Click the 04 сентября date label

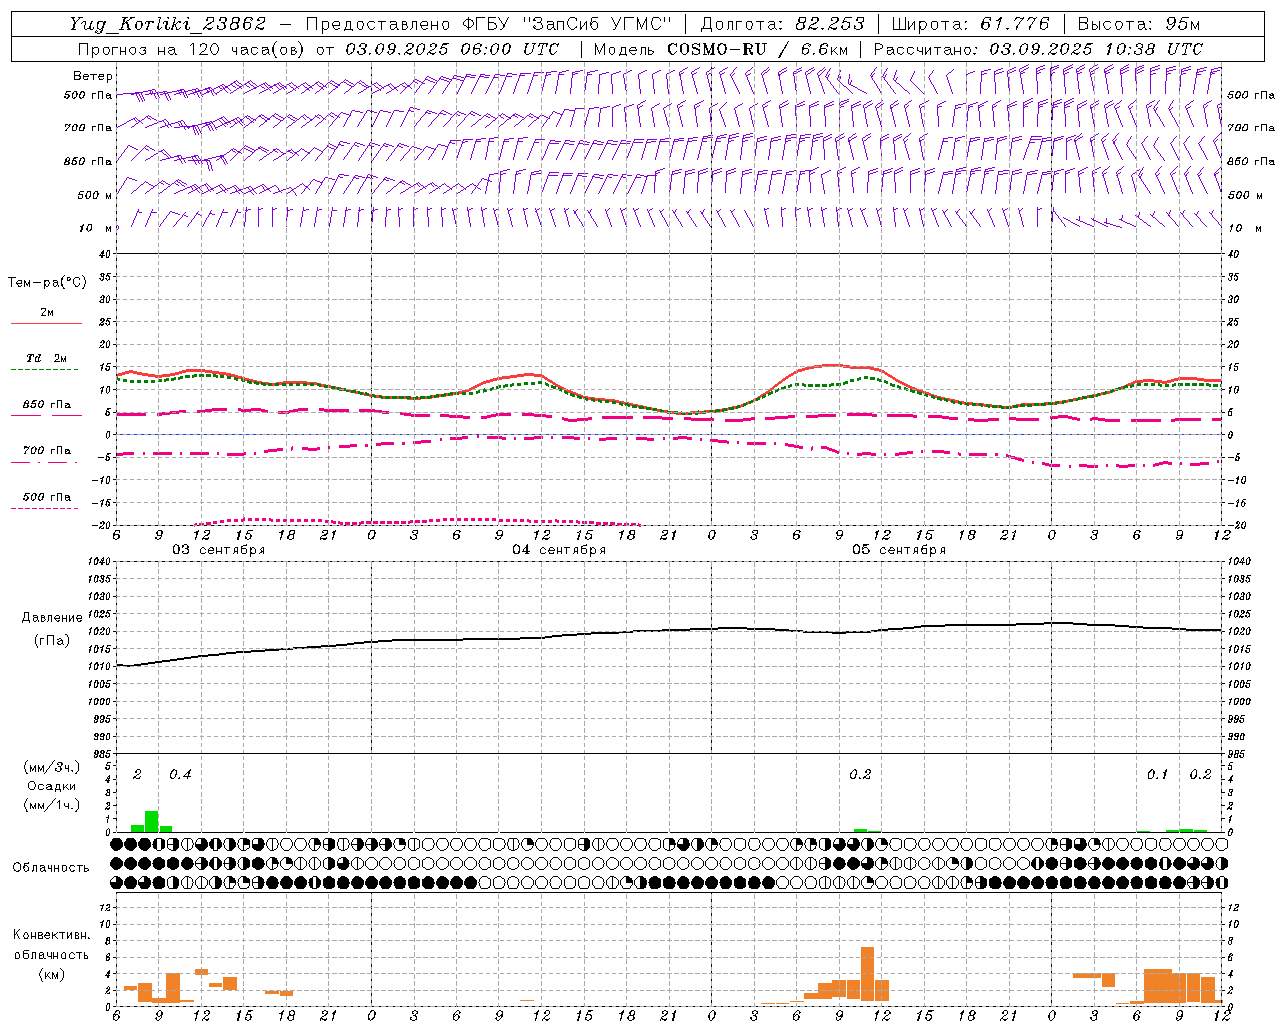click(x=559, y=550)
